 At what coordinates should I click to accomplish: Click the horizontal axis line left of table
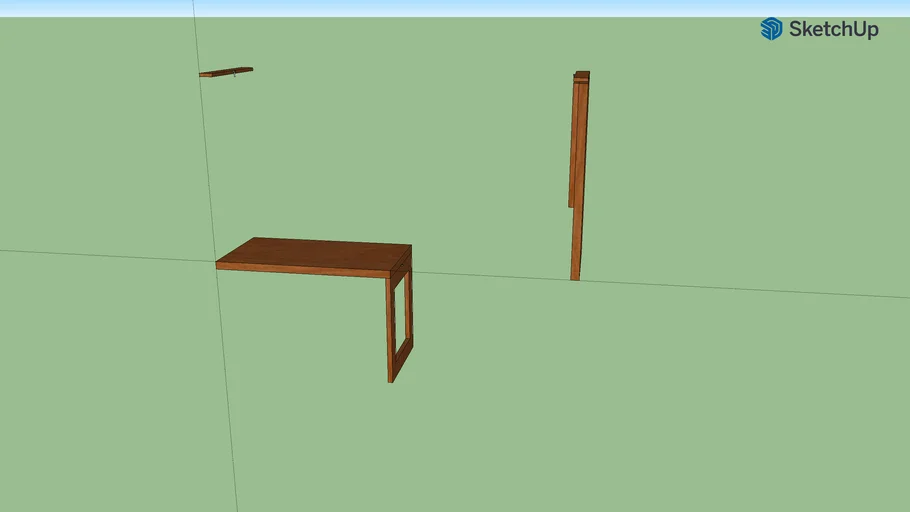100,255
